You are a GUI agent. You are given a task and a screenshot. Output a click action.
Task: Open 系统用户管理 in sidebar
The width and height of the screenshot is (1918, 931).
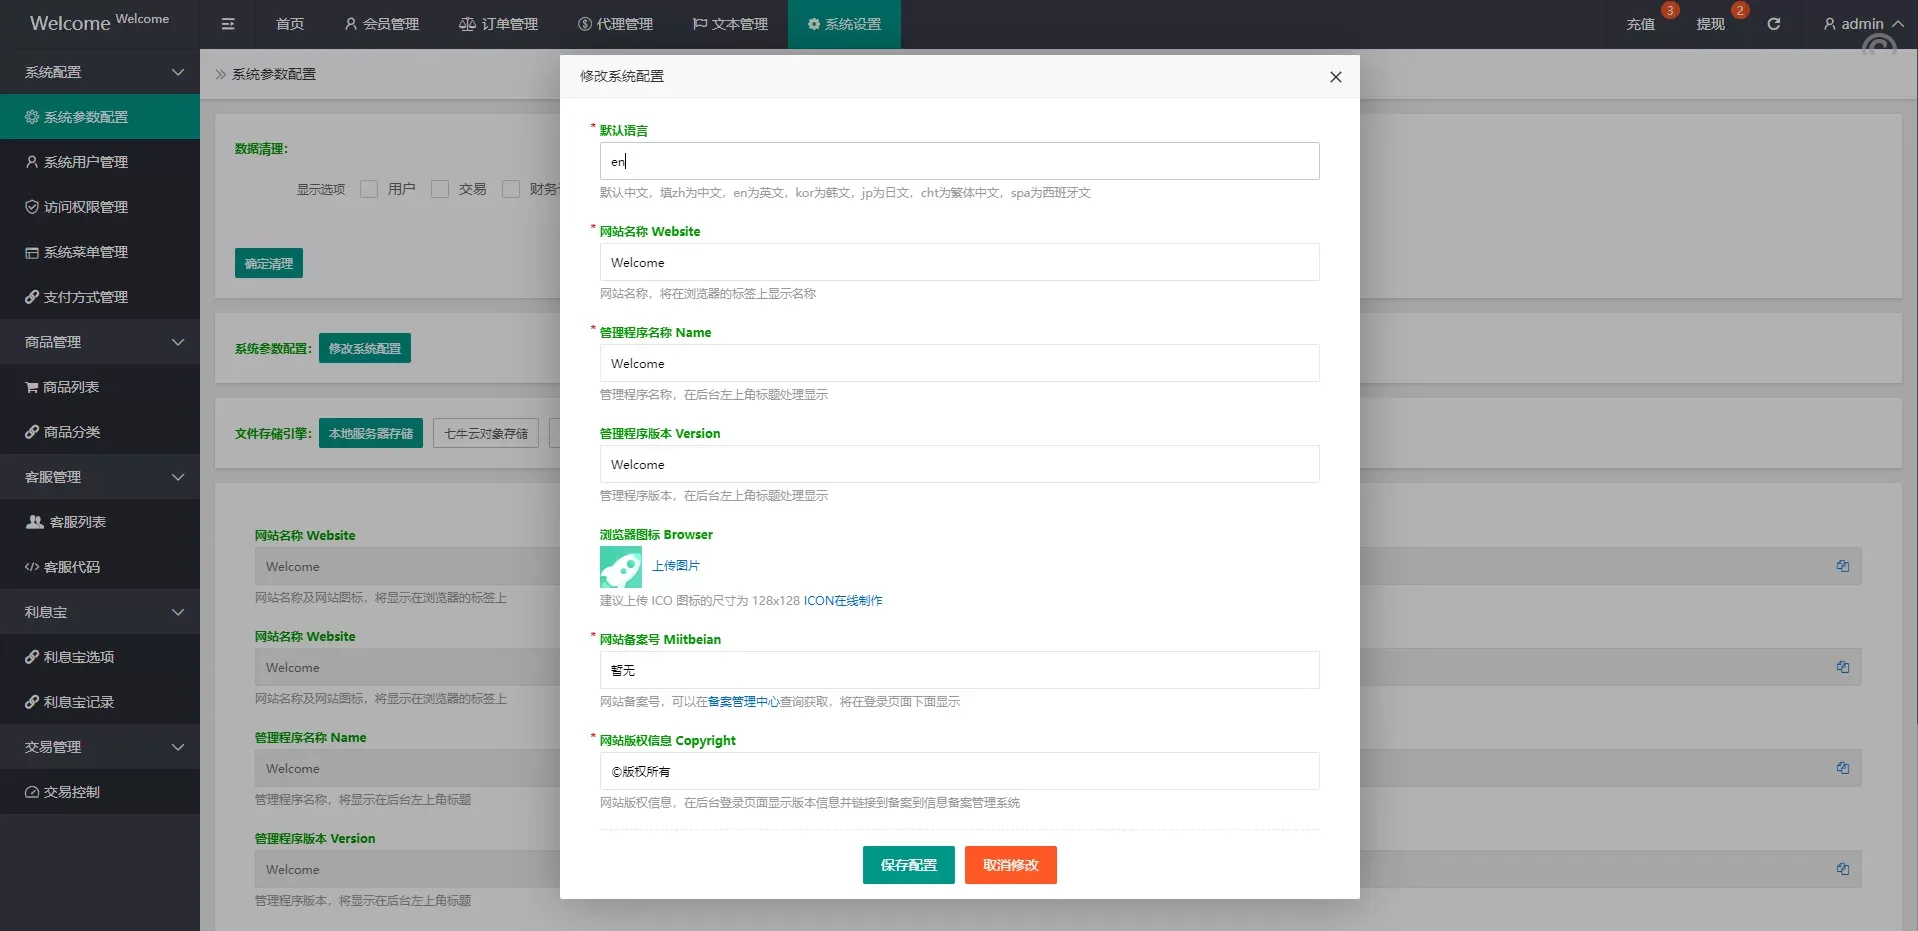pyautogui.click(x=85, y=162)
